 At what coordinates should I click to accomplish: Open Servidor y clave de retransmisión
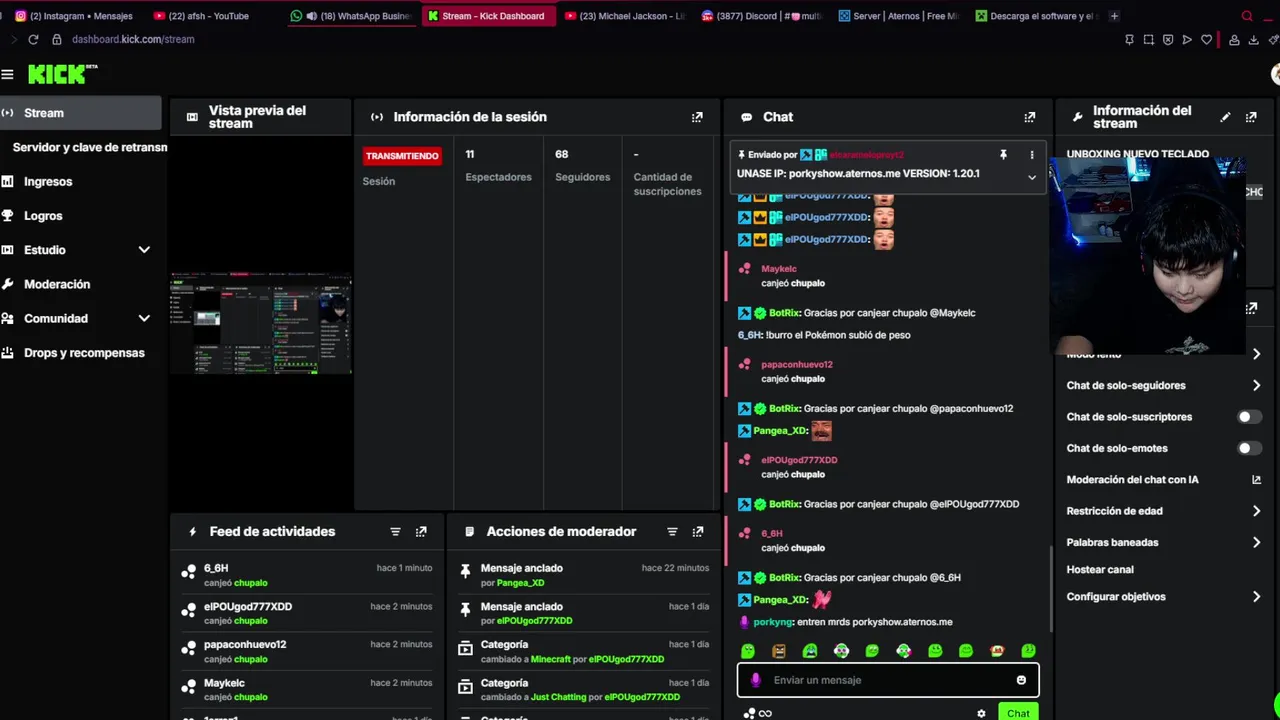pyautogui.click(x=89, y=147)
